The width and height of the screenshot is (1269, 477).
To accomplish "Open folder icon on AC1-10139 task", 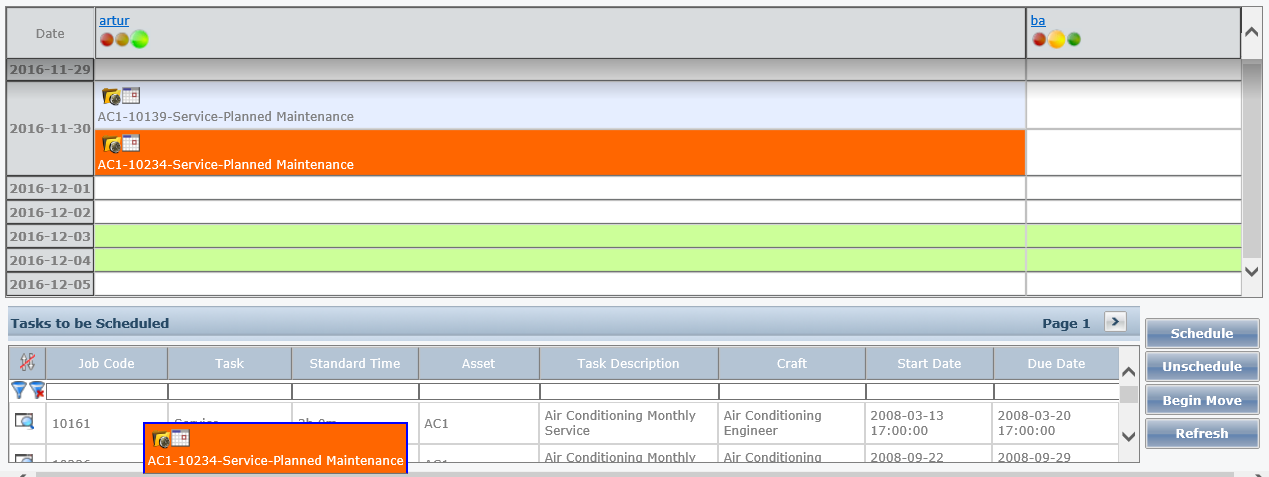I will 111,97.
